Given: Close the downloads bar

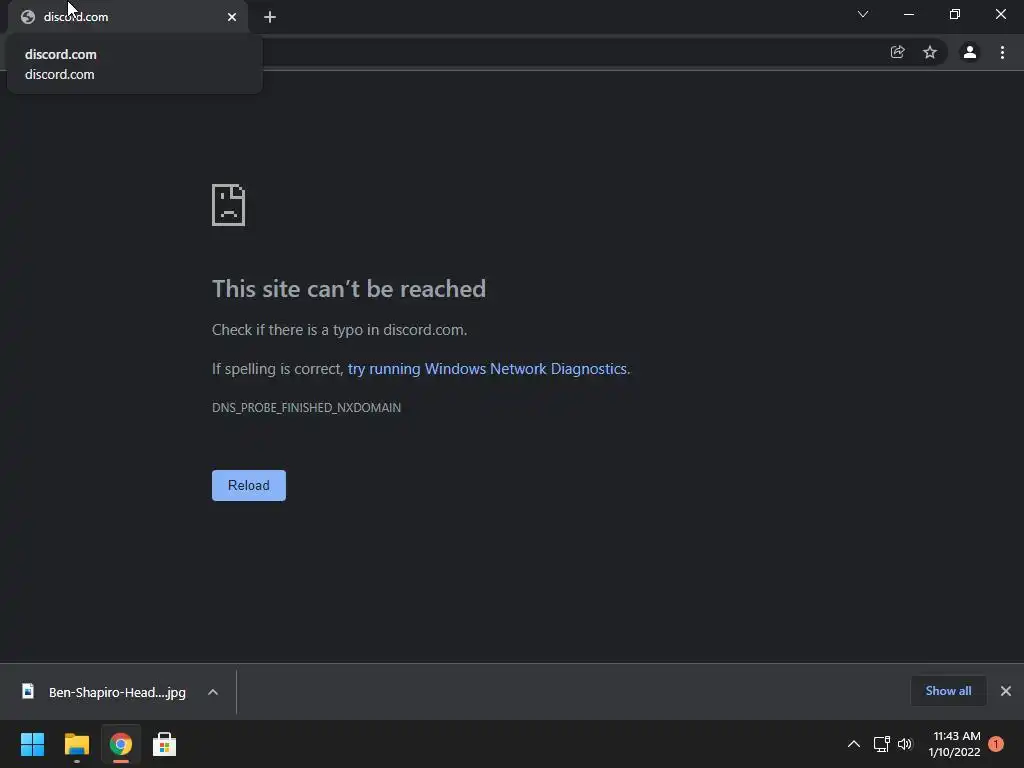Looking at the screenshot, I should pos(1006,691).
